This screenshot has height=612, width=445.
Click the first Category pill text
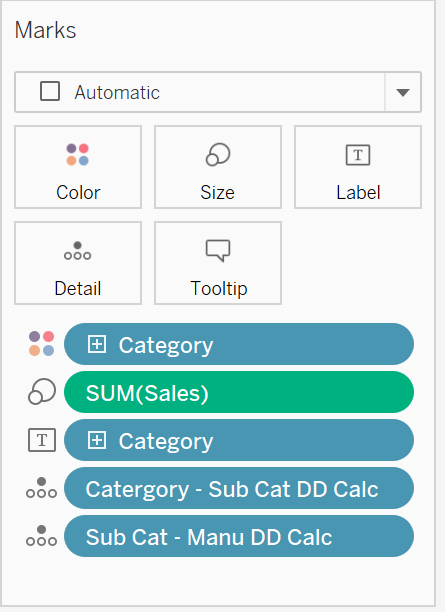tap(166, 346)
